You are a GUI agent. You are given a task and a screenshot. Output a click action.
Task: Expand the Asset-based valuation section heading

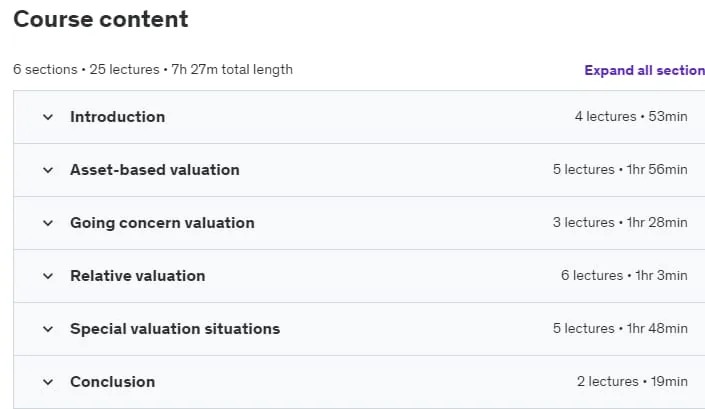tap(155, 170)
